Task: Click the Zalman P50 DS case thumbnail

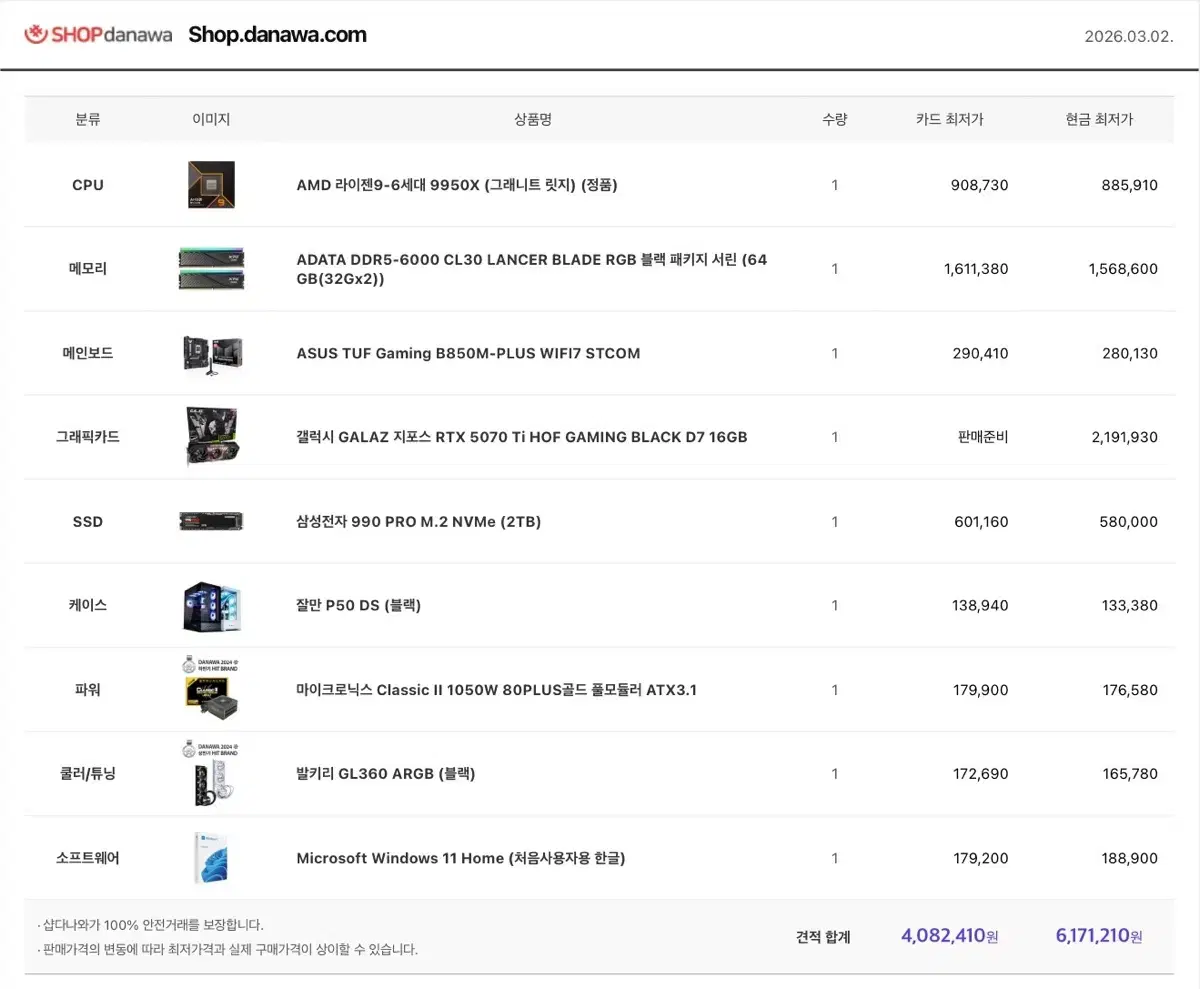Action: coord(211,606)
